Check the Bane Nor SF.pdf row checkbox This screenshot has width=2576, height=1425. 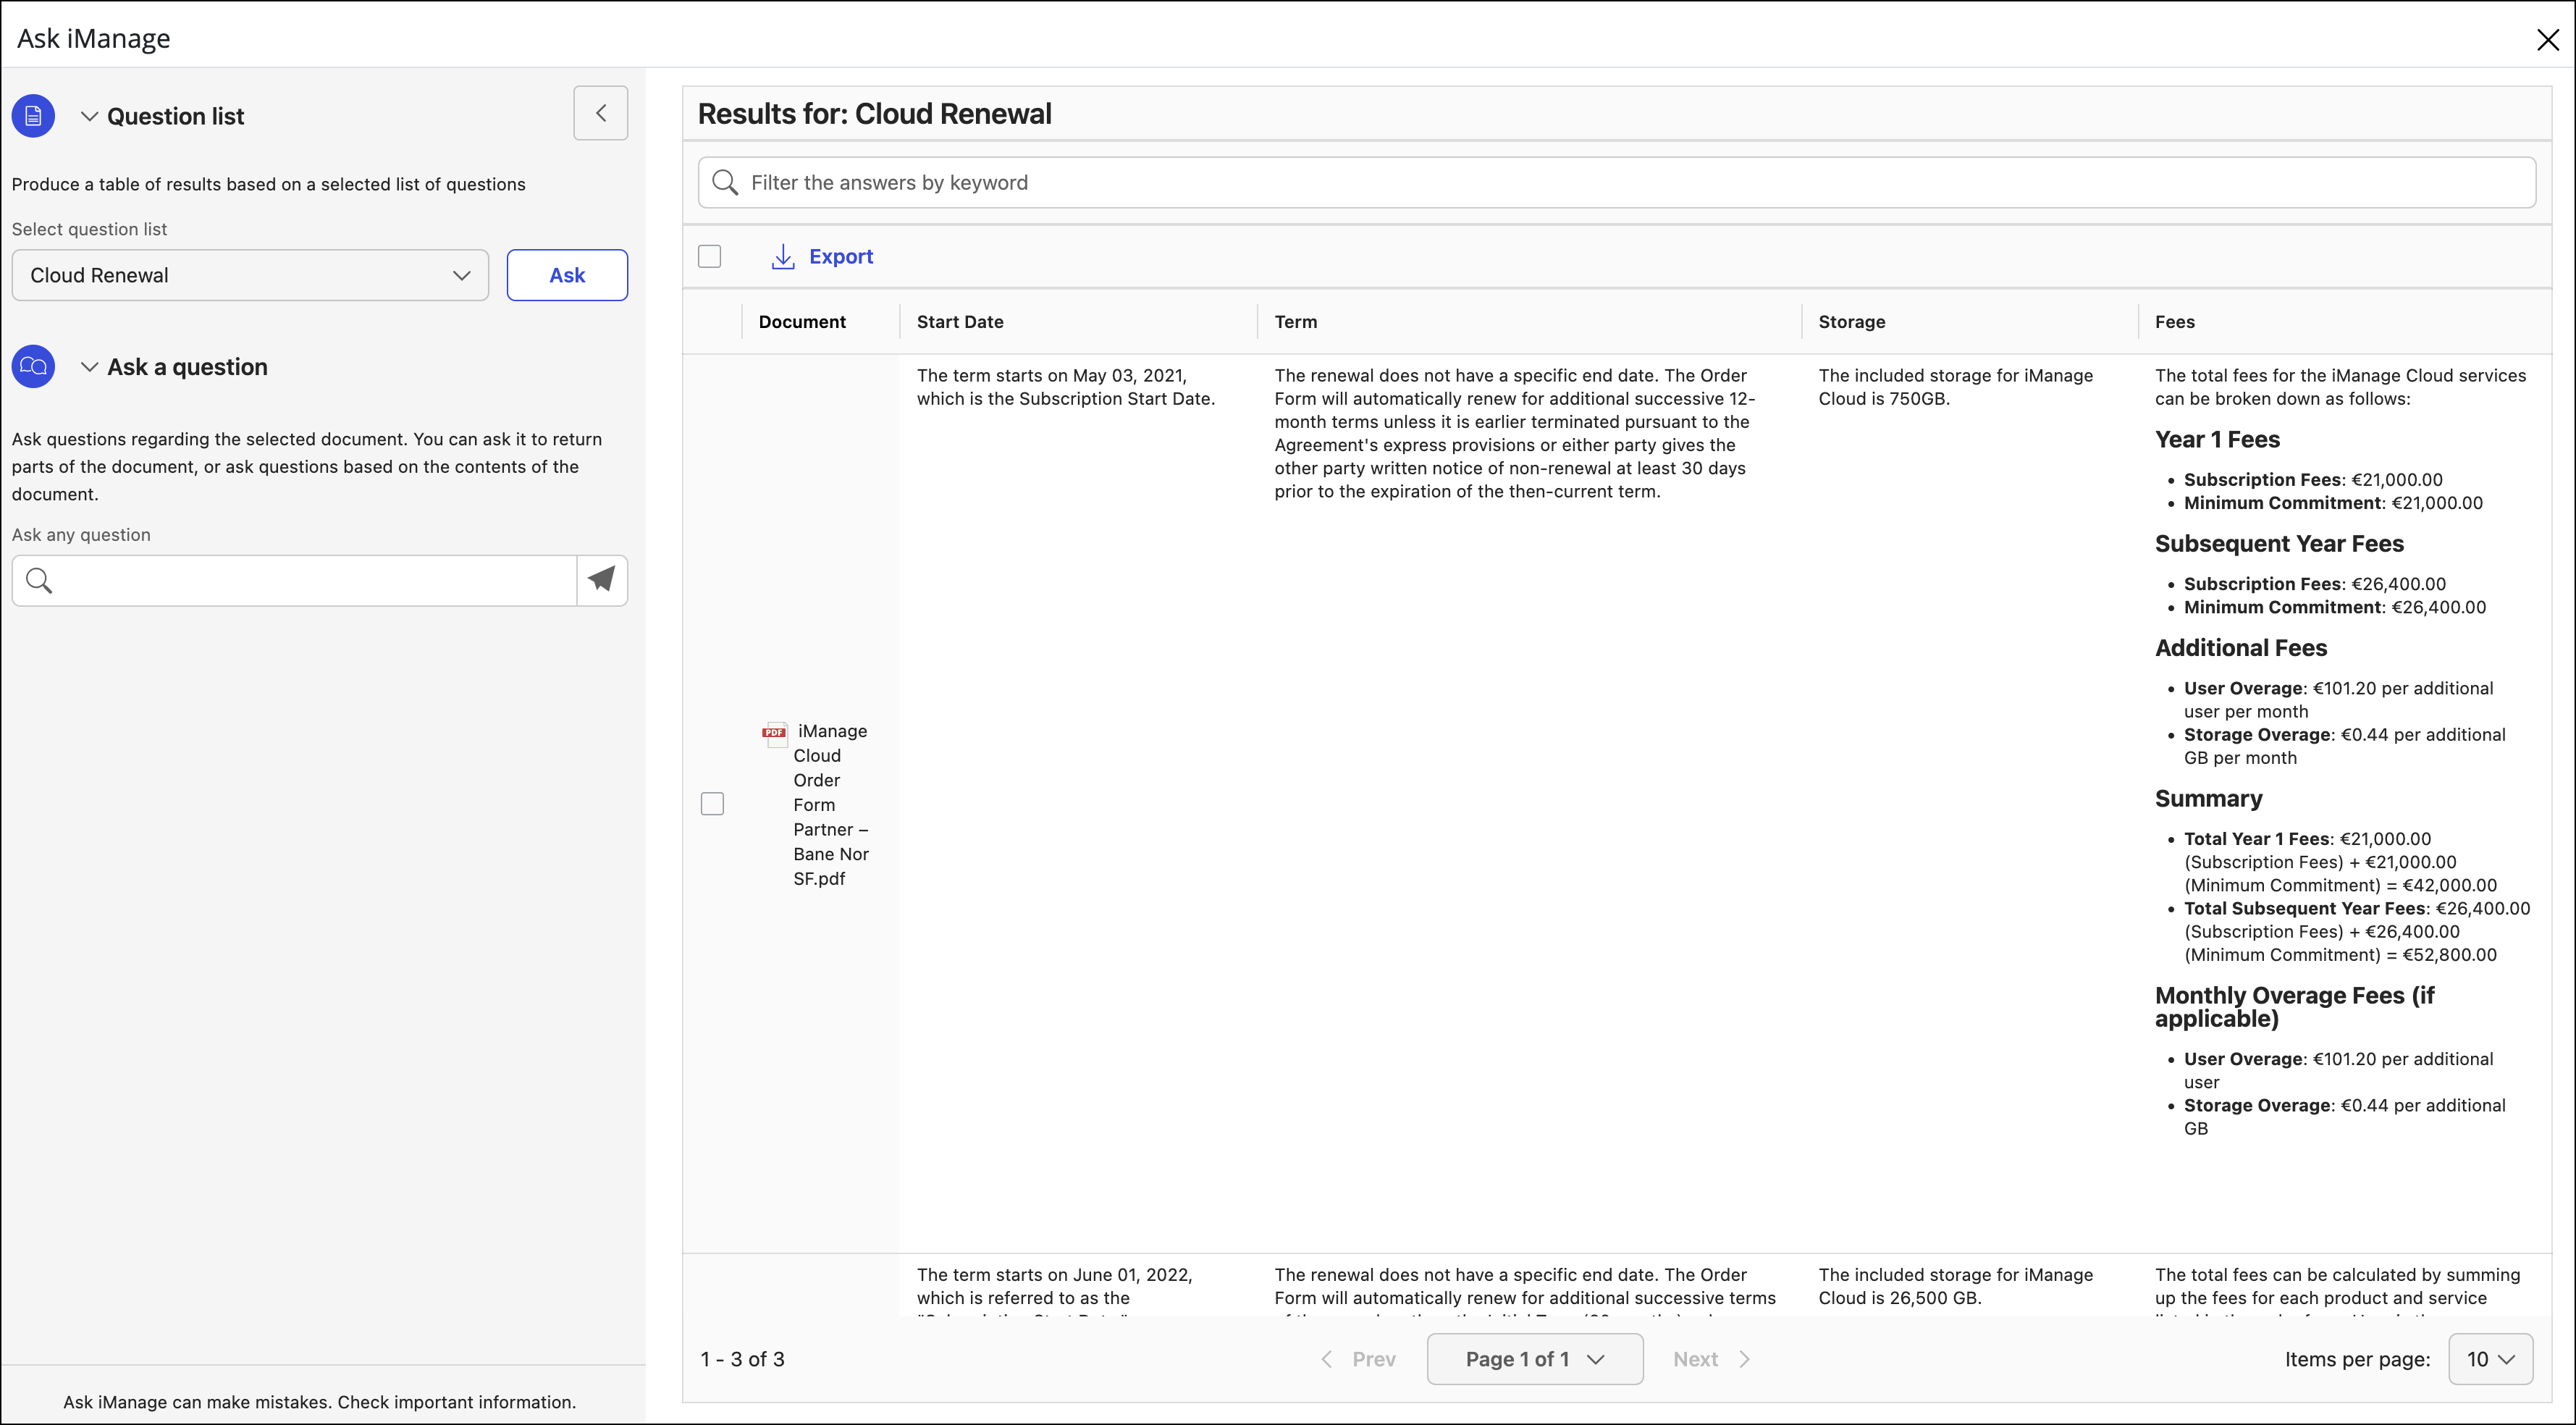712,804
